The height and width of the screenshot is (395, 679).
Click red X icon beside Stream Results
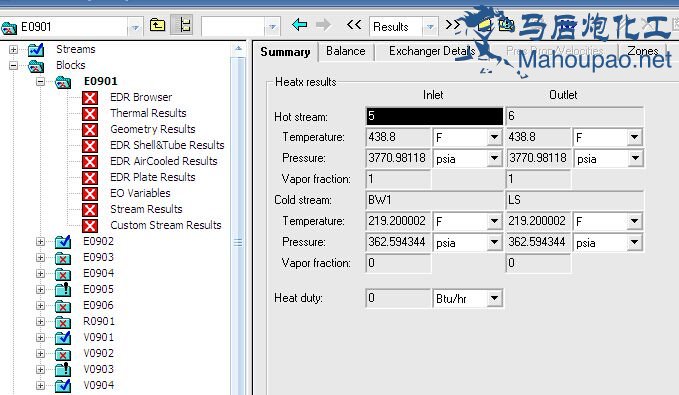point(90,210)
